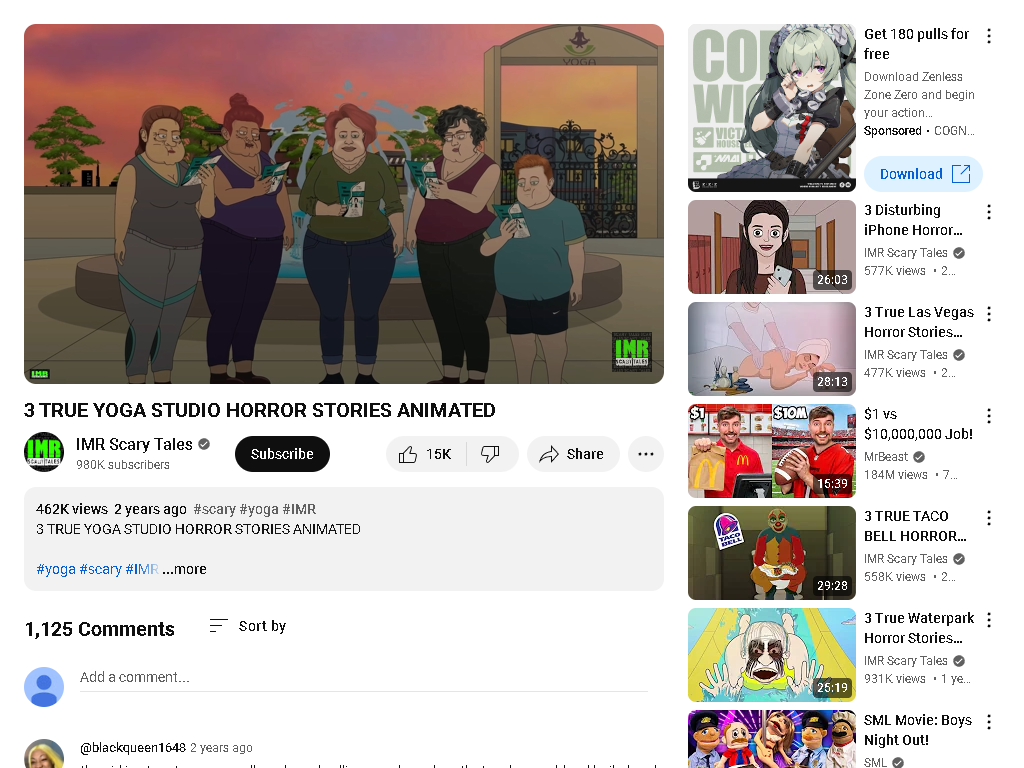Open the $1 vs $10,000,000 Job! title
Viewport: 1024px width, 768px height.
click(x=918, y=424)
